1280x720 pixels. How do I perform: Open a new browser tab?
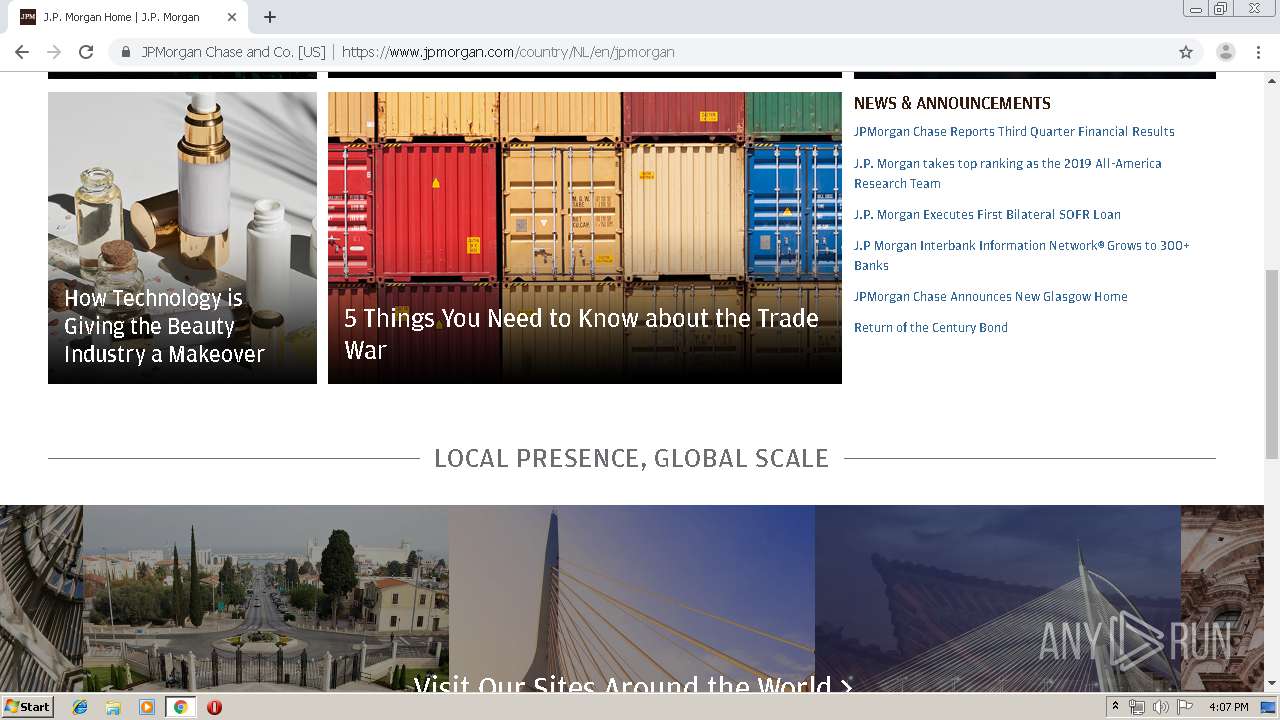tap(270, 17)
